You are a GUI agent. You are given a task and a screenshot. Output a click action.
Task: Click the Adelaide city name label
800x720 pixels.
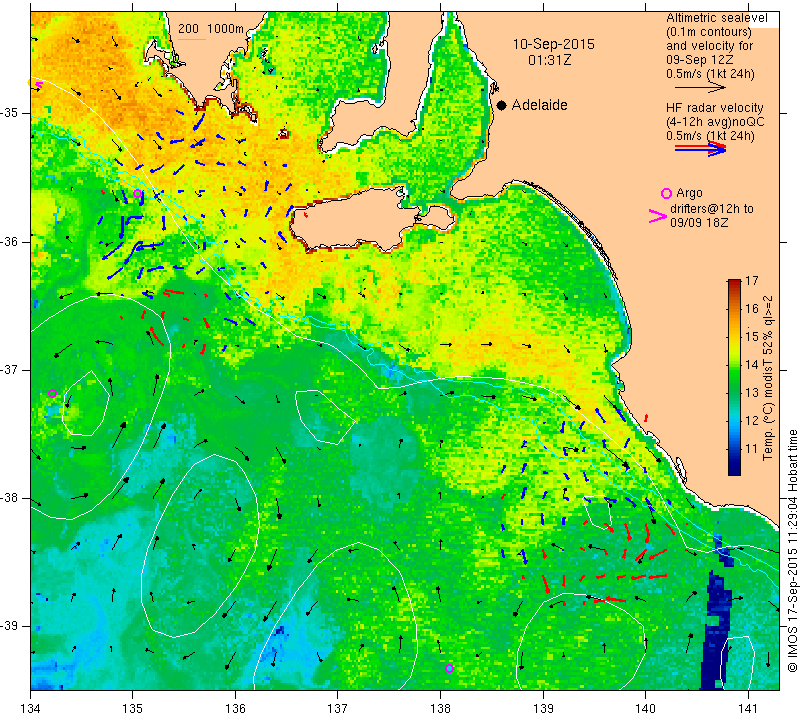click(539, 105)
